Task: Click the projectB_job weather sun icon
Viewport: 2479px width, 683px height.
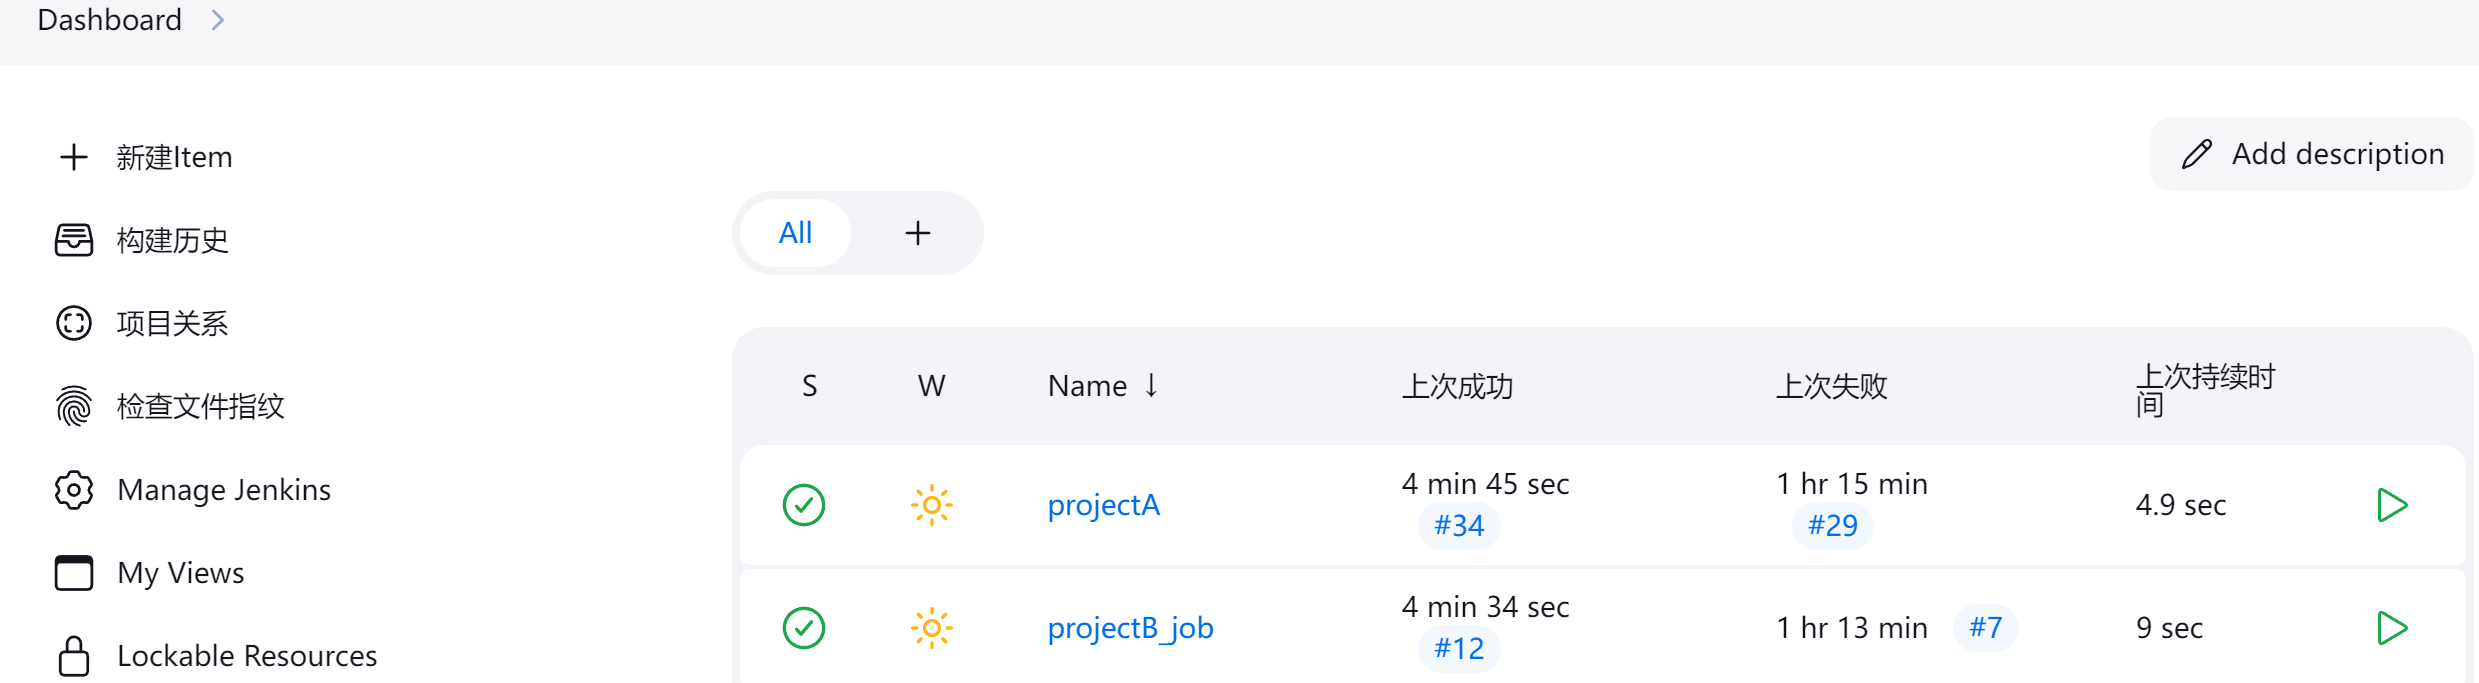Action: pyautogui.click(x=931, y=628)
